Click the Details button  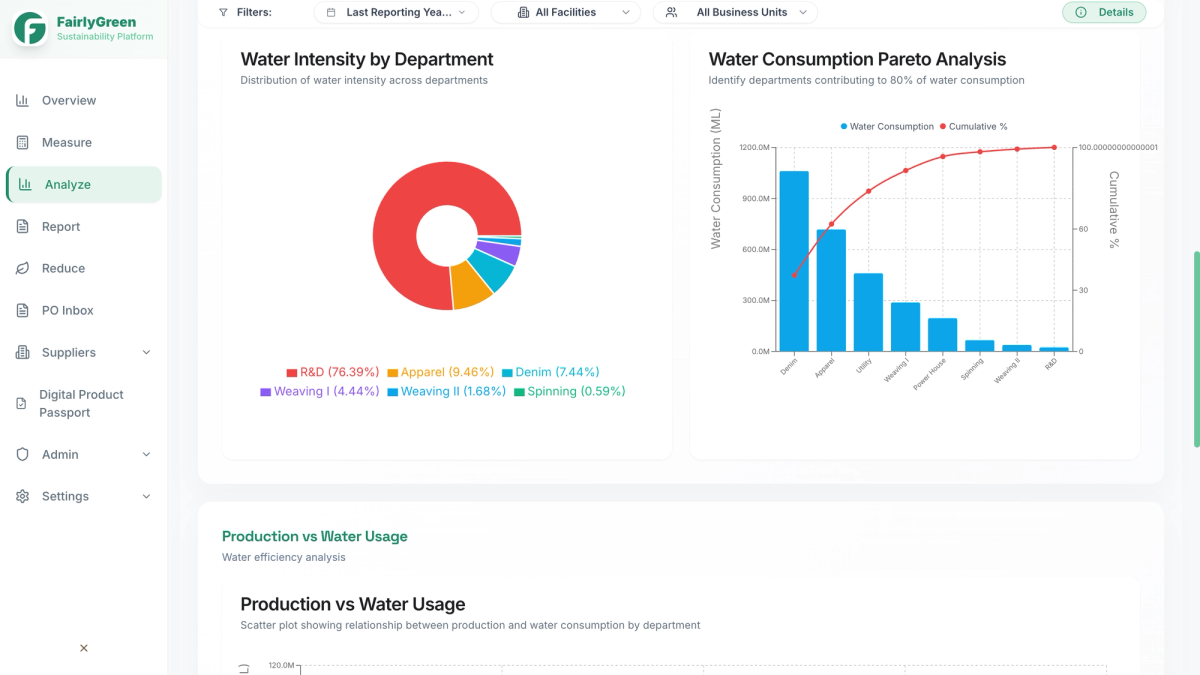(x=1104, y=12)
